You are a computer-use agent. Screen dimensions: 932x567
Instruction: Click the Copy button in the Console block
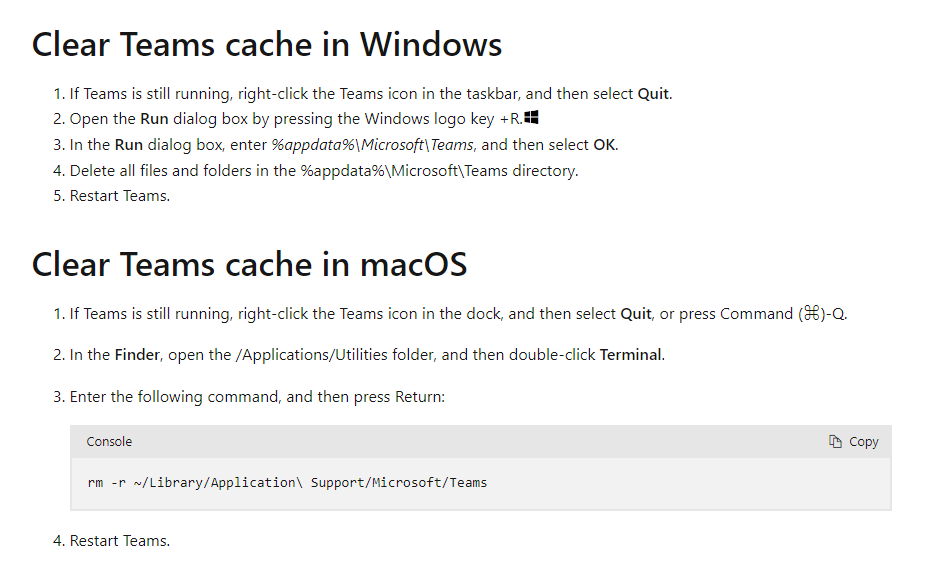(854, 442)
